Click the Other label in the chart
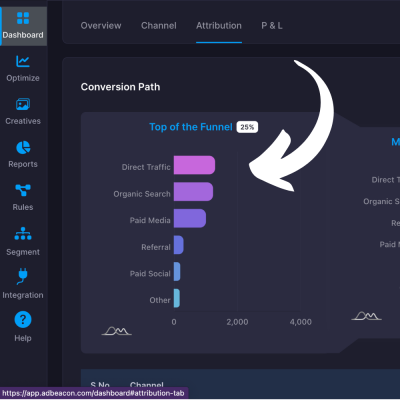Screen dimensions: 400x400 (160, 300)
